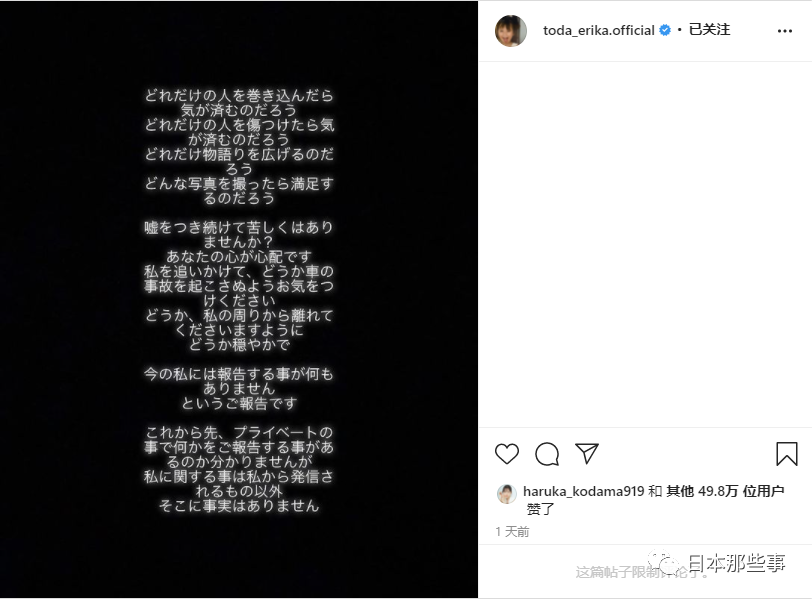Screen dimensions: 812x599
Task: Toggle the 已关注 following button
Action: pos(709,30)
